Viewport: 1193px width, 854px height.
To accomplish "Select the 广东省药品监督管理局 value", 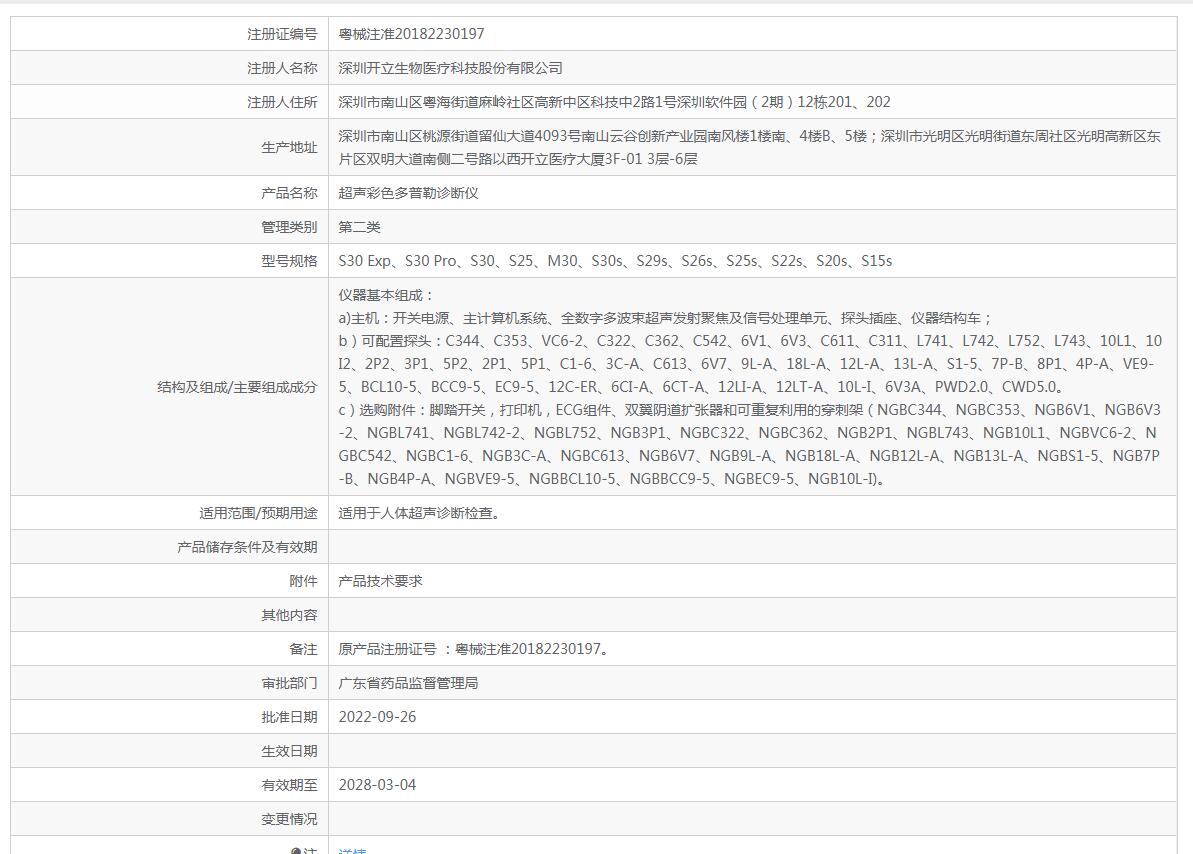I will pos(409,684).
